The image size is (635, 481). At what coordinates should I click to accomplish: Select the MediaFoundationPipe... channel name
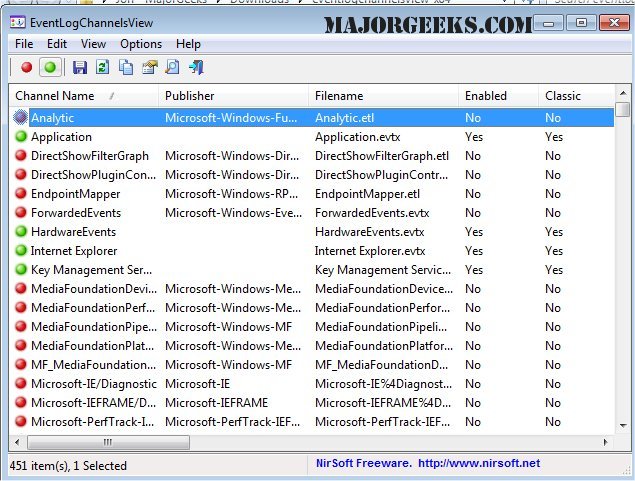point(94,327)
